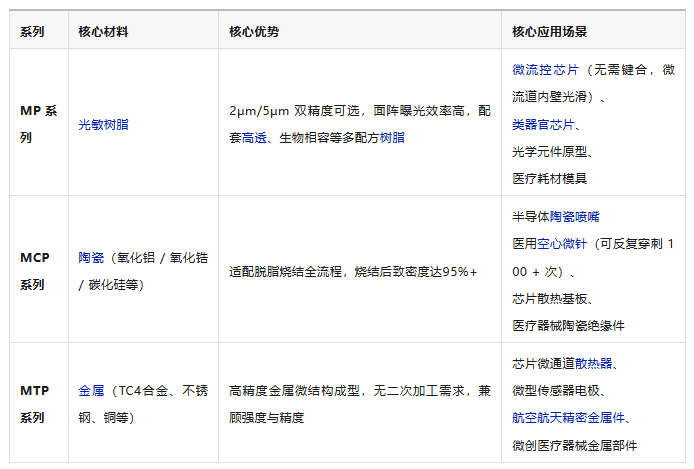Click the text 芯片散热基板

[550, 299]
